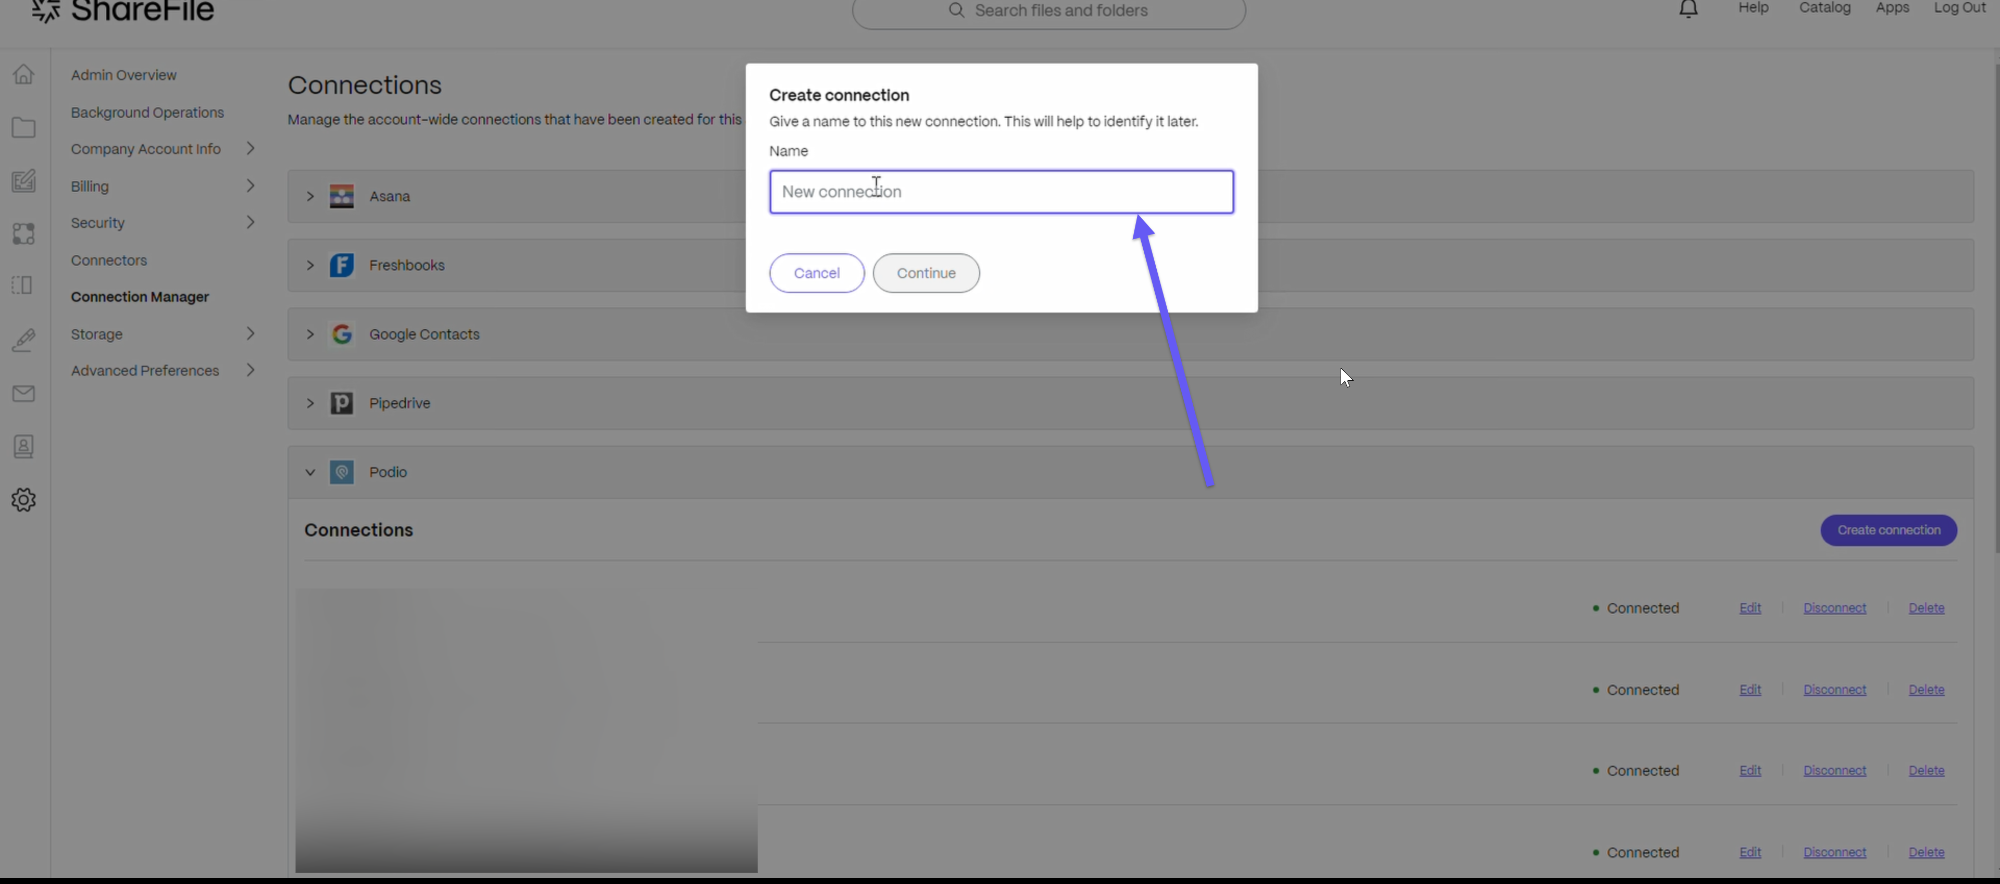Focus the connection Name input field

[x=1001, y=192]
